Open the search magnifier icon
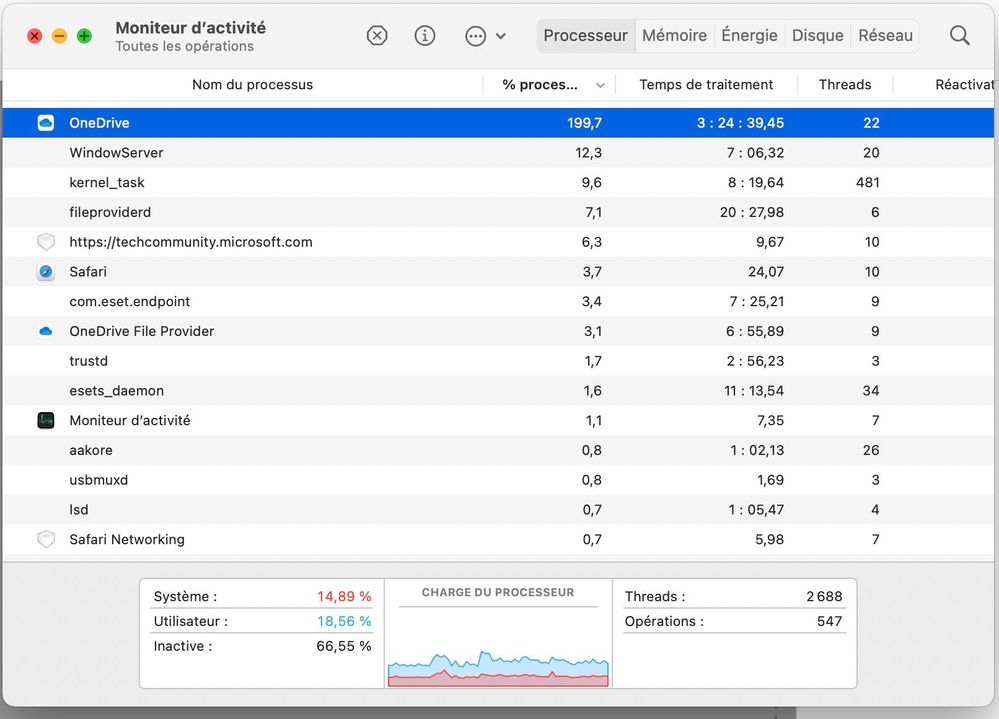Image resolution: width=999 pixels, height=719 pixels. tap(959, 36)
